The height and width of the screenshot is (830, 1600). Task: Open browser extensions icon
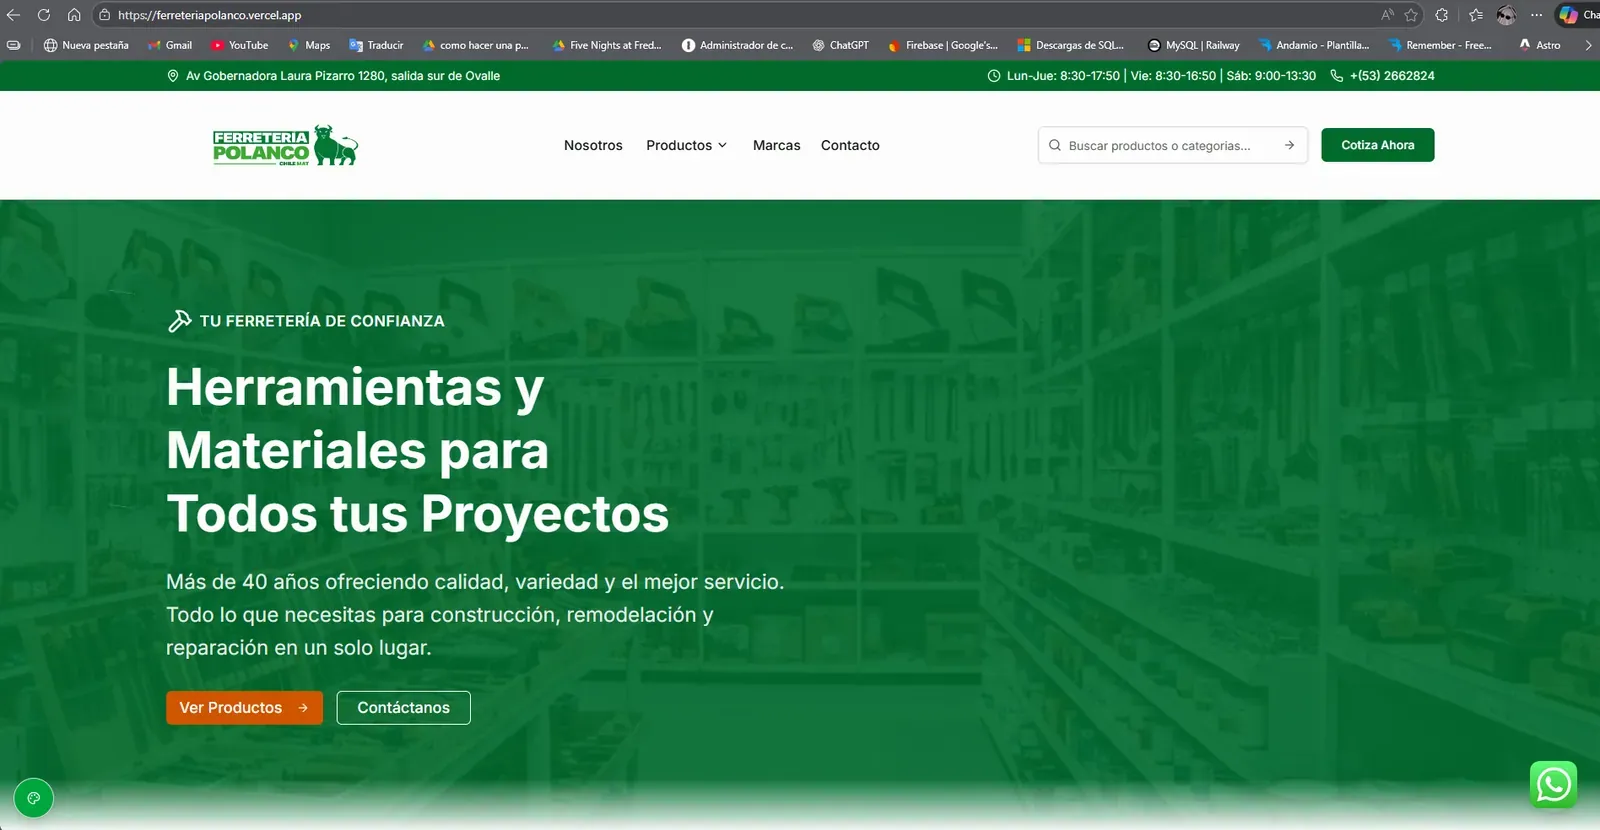(1441, 15)
